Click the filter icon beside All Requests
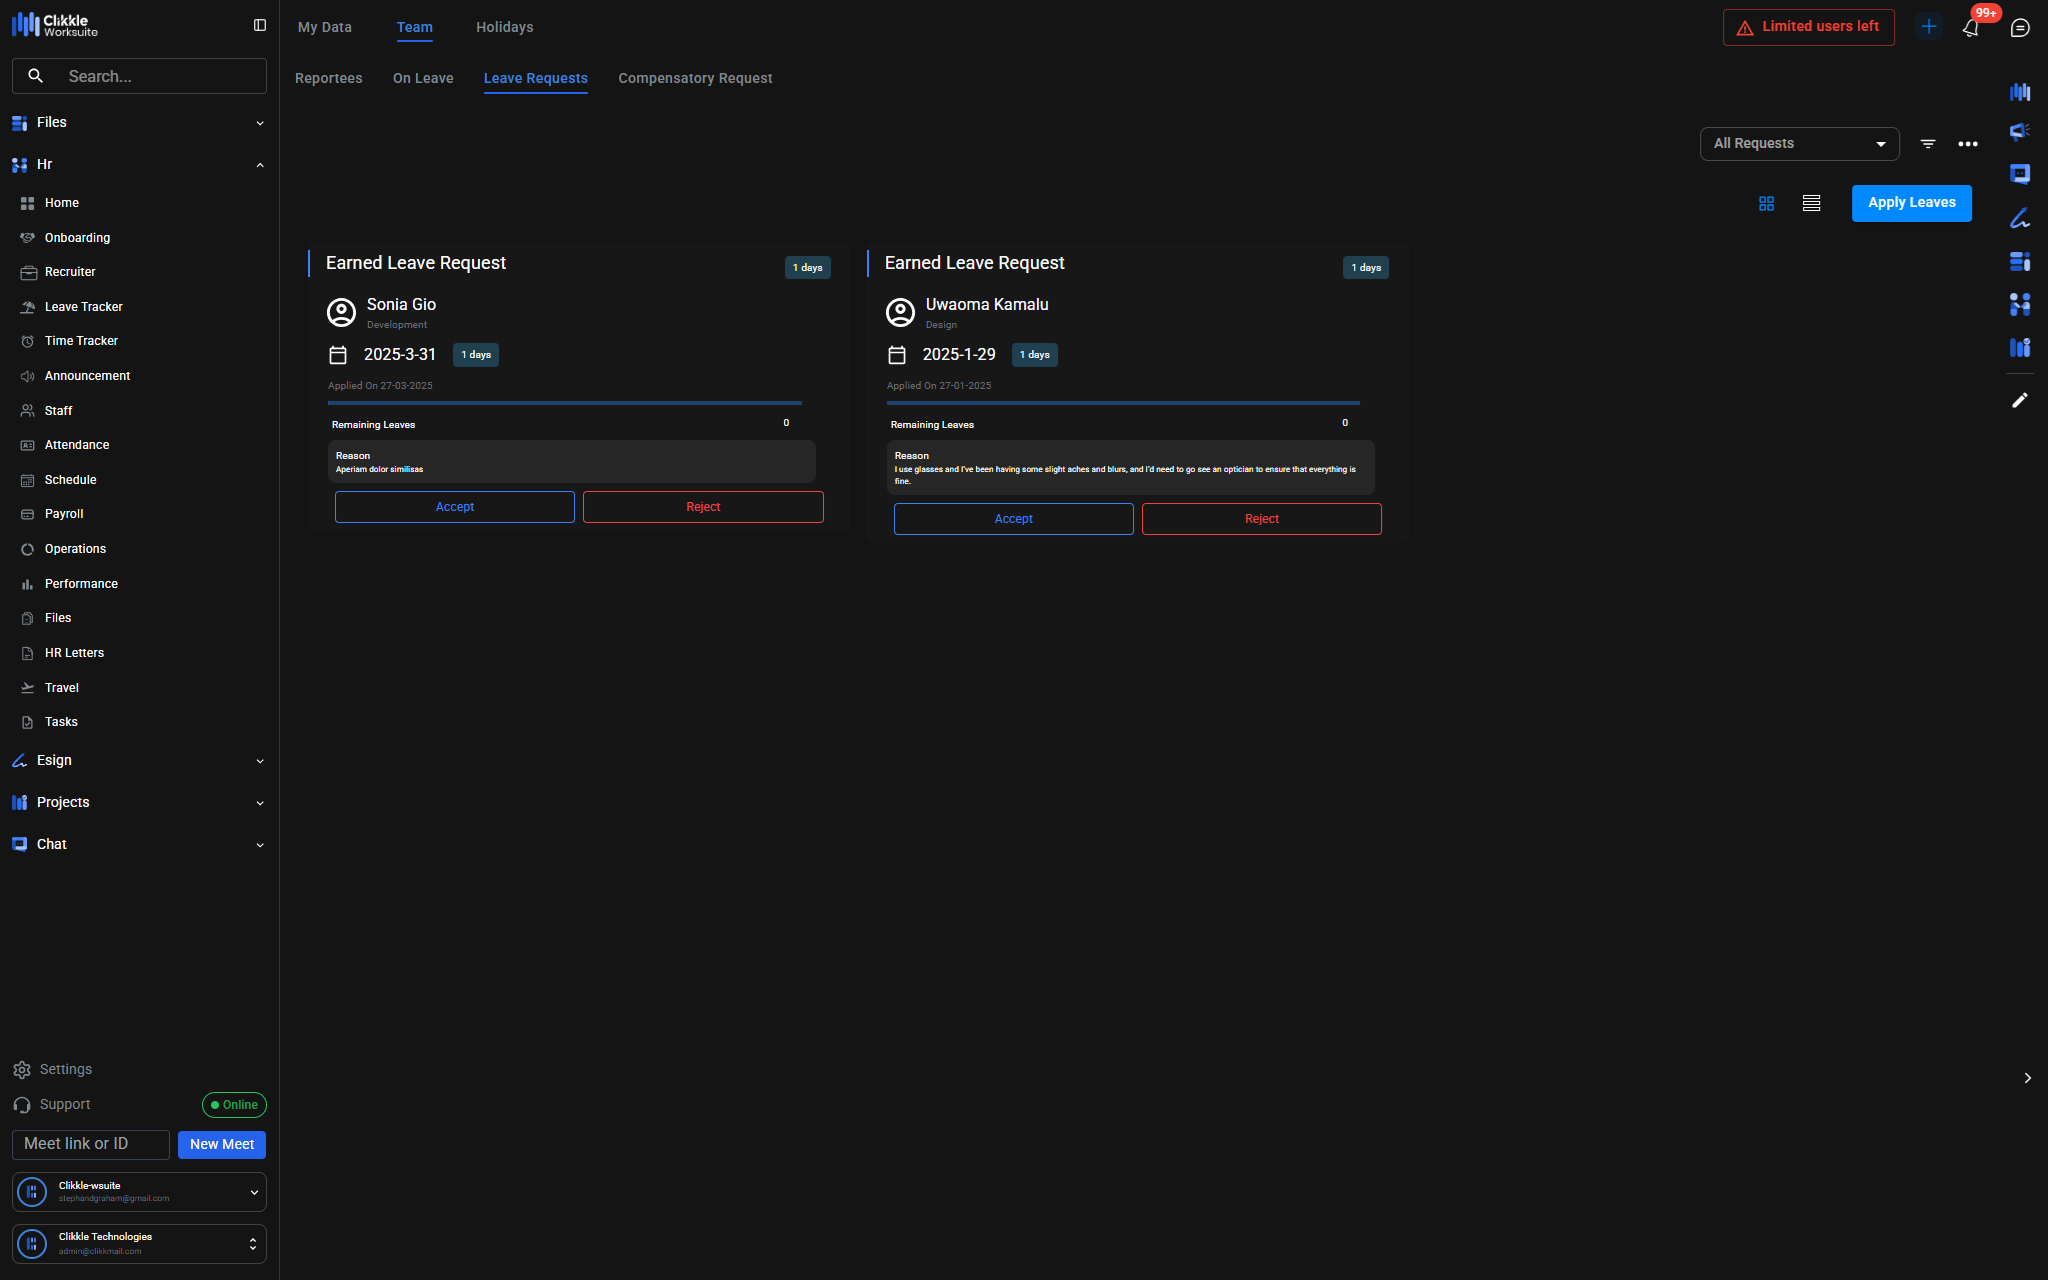Viewport: 2048px width, 1280px height. [x=1928, y=144]
